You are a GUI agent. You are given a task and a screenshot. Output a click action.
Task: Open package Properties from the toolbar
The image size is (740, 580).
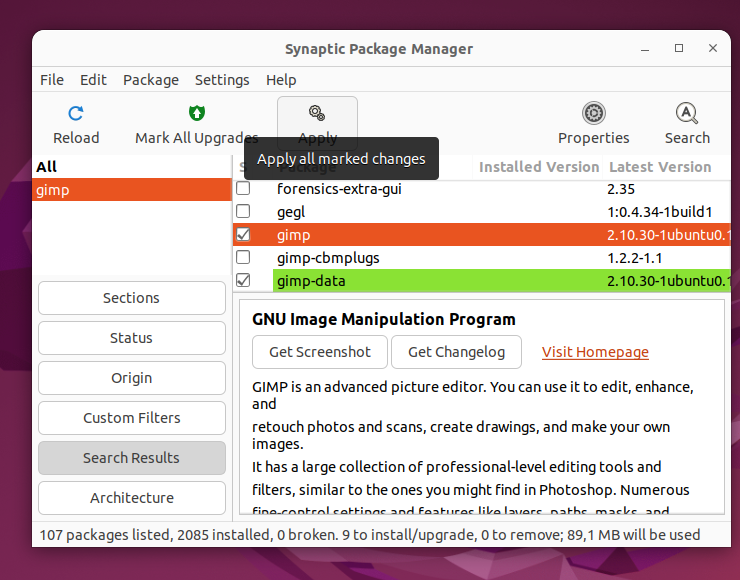pos(593,113)
